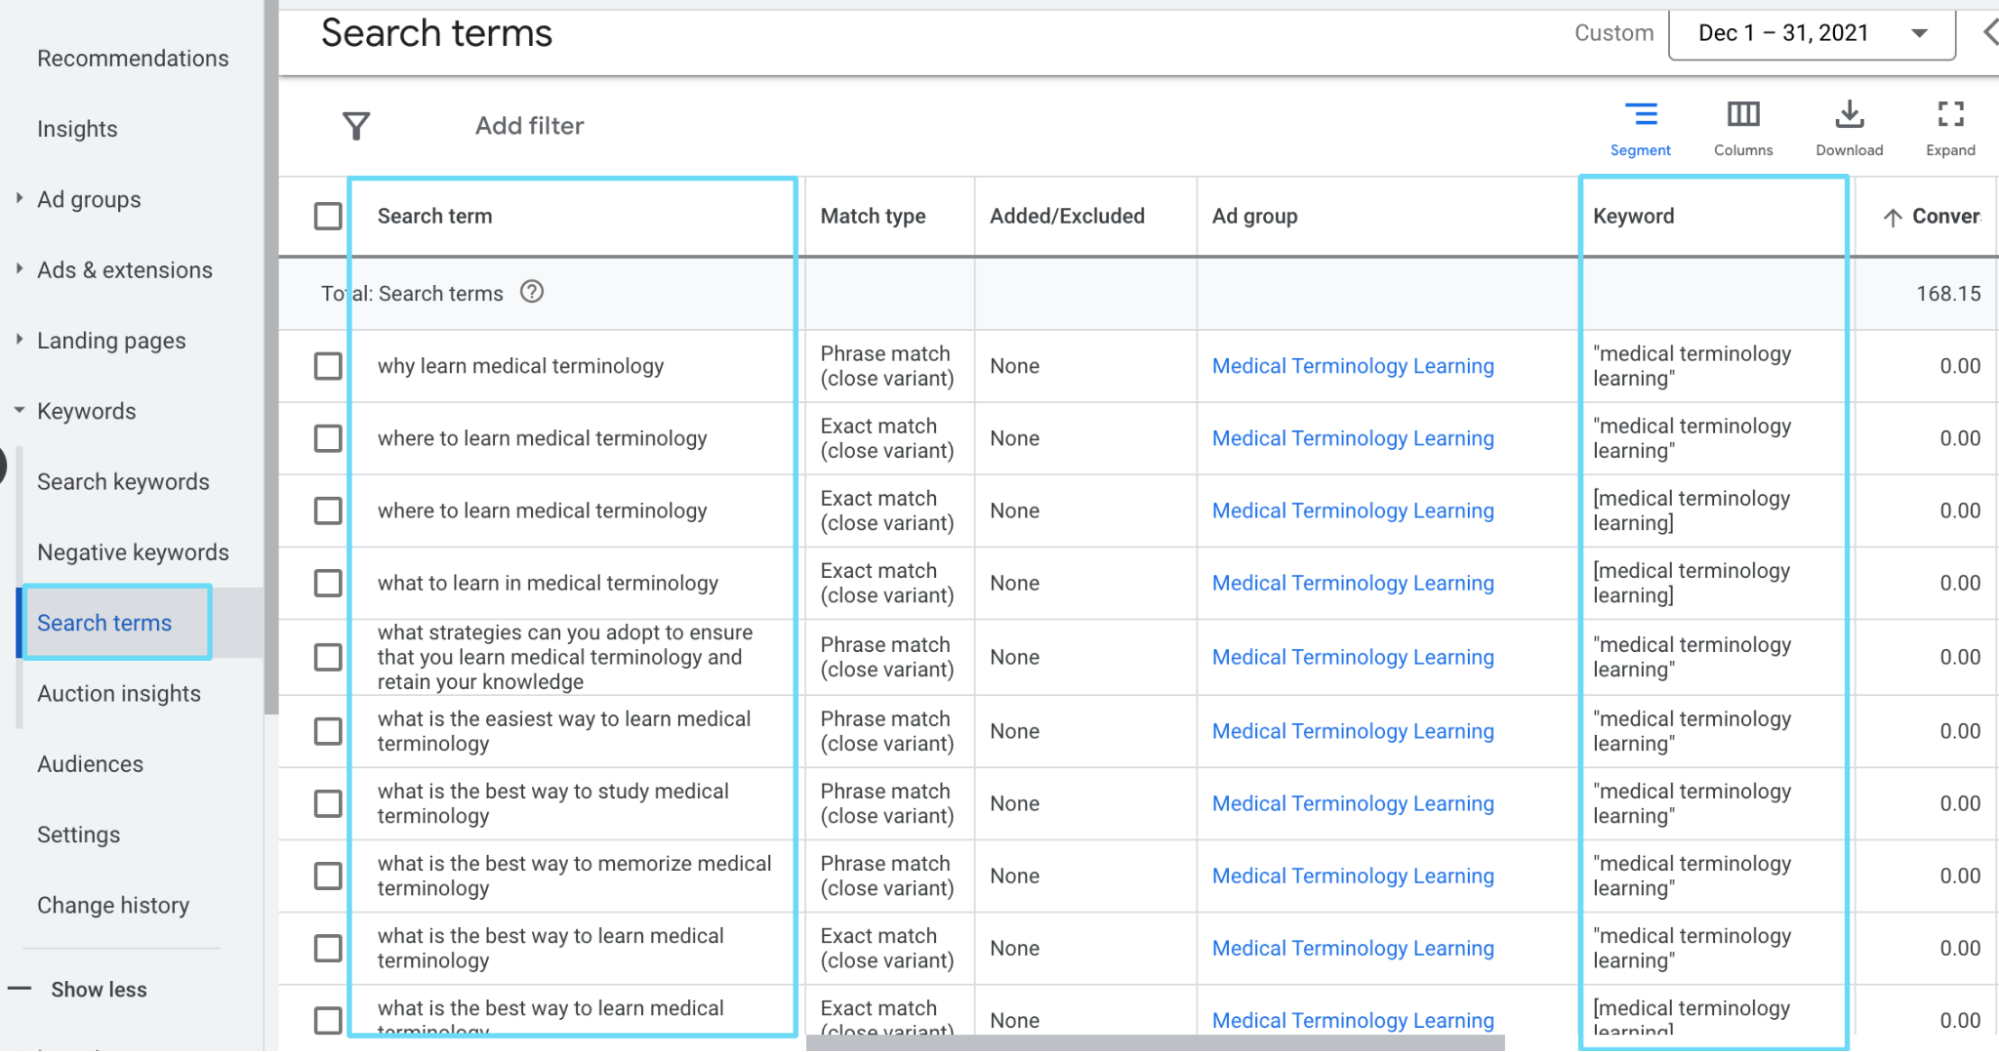1999x1052 pixels.
Task: Open Settings in the sidebar
Action: point(78,835)
